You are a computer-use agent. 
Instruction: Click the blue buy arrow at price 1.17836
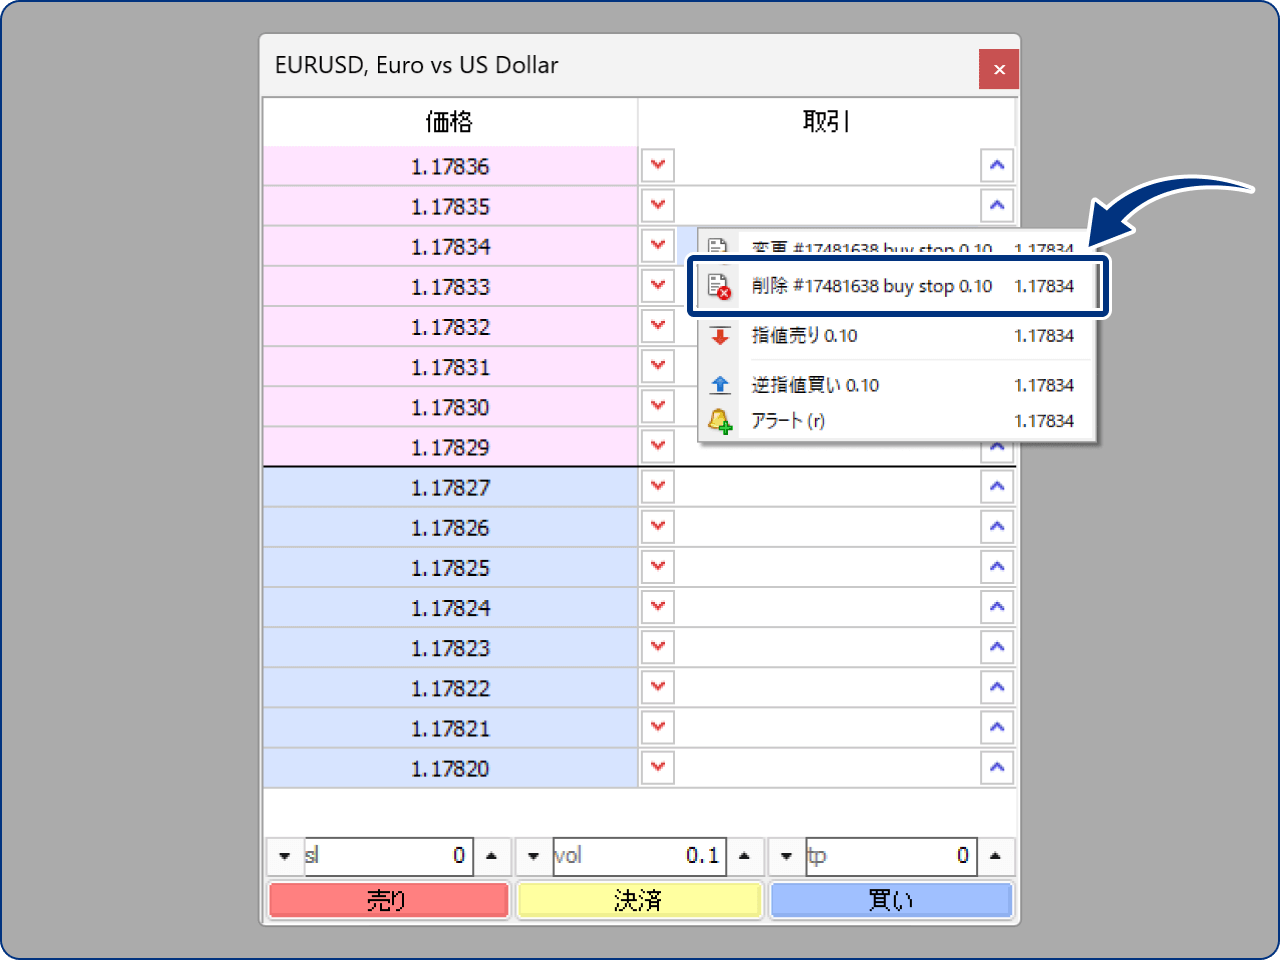997,165
